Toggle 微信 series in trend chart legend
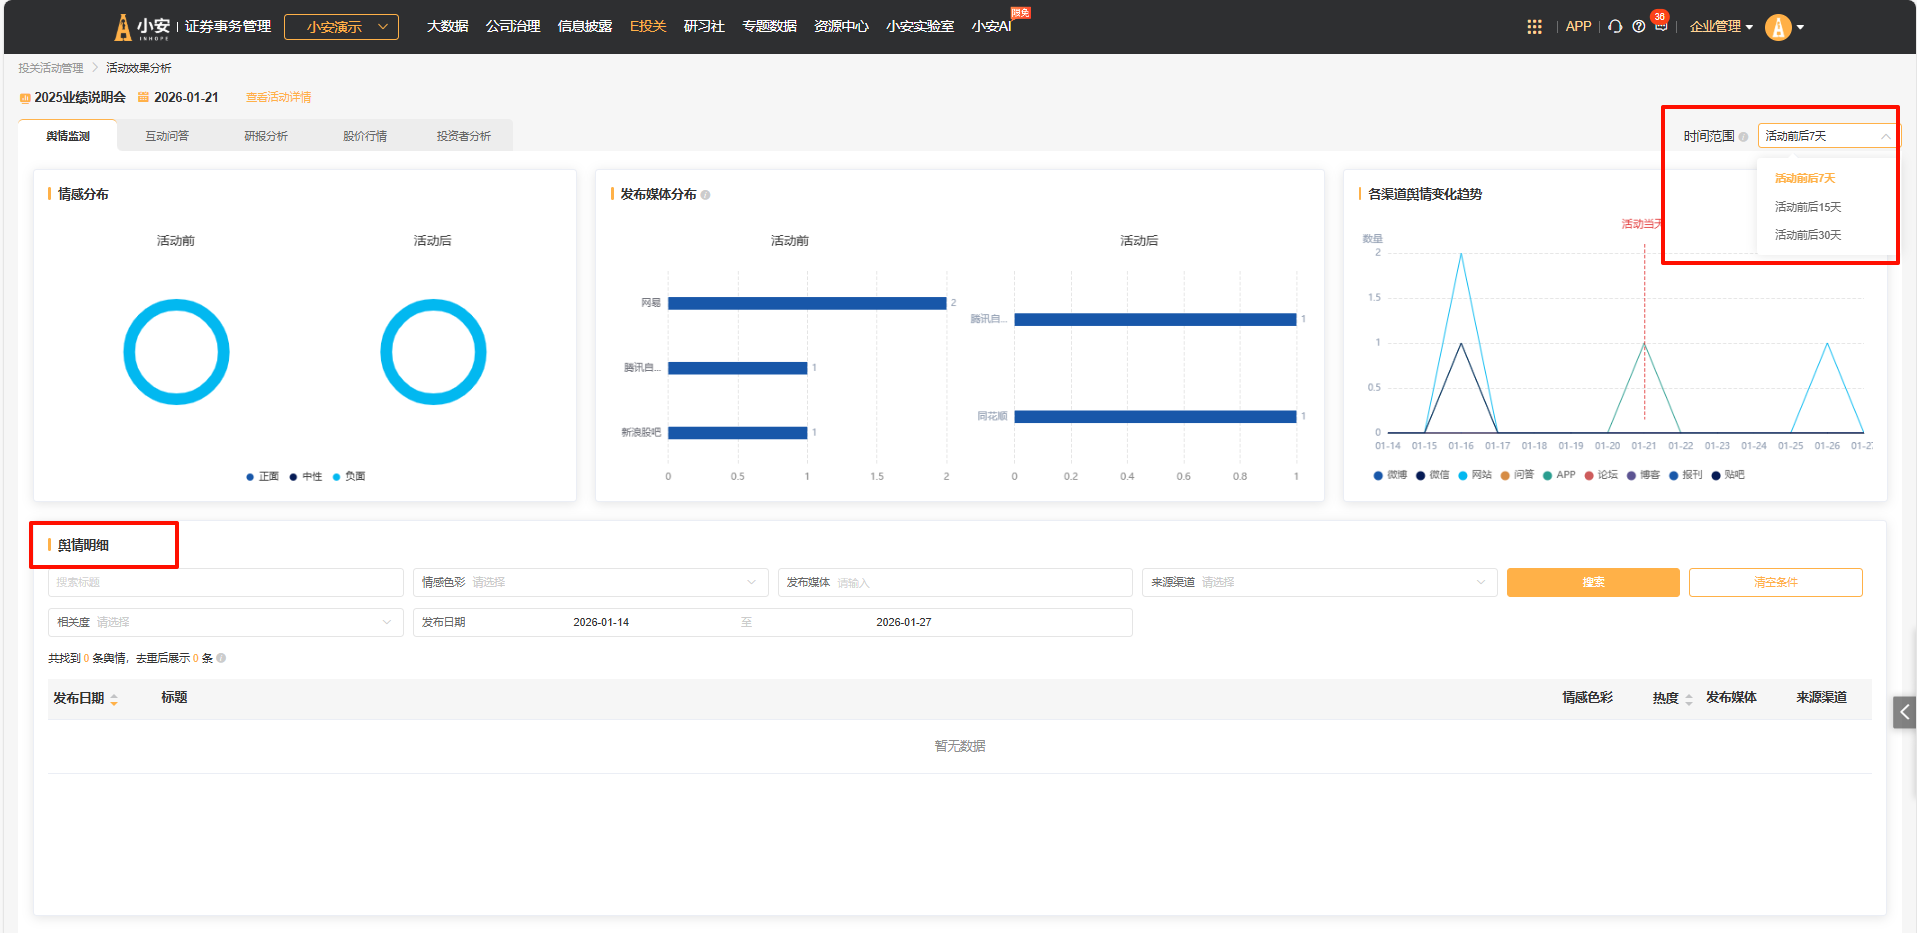The height and width of the screenshot is (933, 1917). 1432,475
